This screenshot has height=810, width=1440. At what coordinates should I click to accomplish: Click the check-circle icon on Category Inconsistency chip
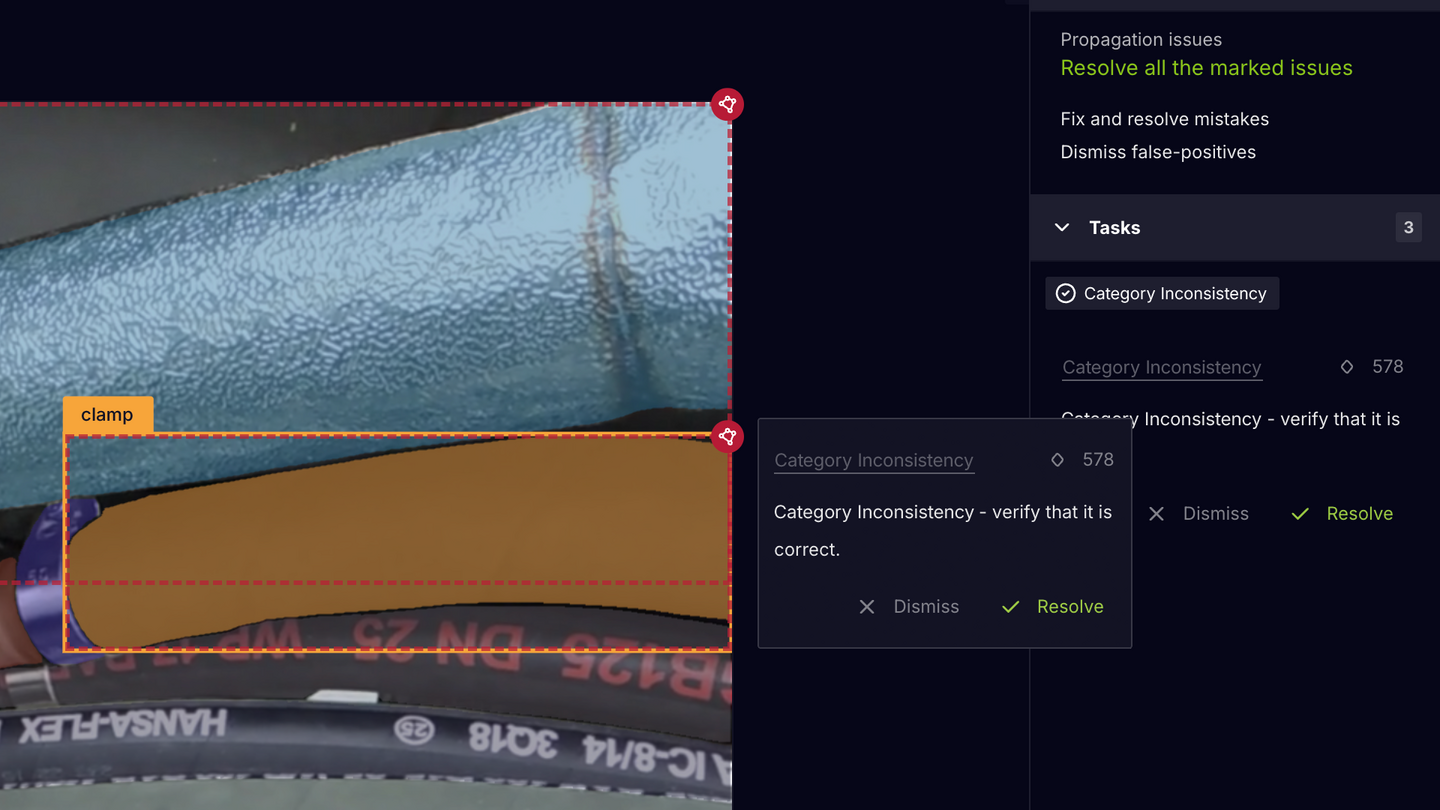tap(1066, 293)
